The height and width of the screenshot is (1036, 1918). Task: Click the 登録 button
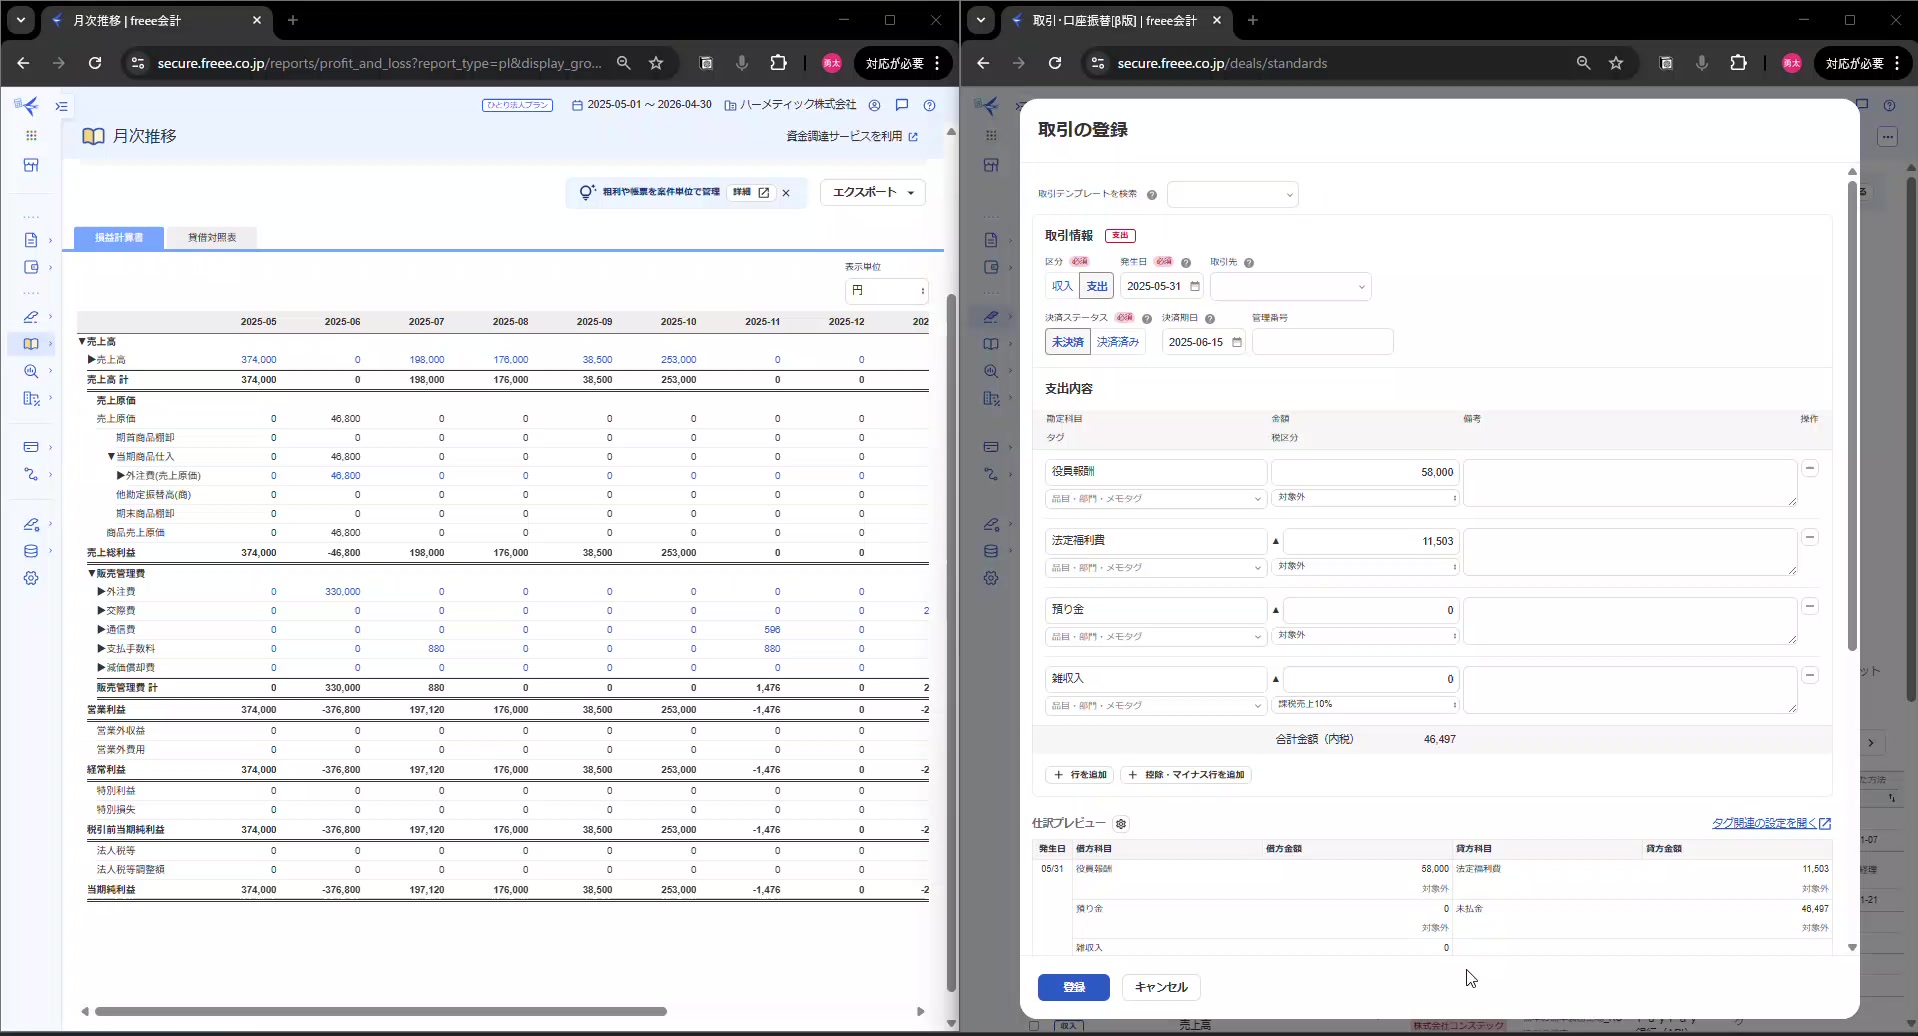pyautogui.click(x=1073, y=987)
